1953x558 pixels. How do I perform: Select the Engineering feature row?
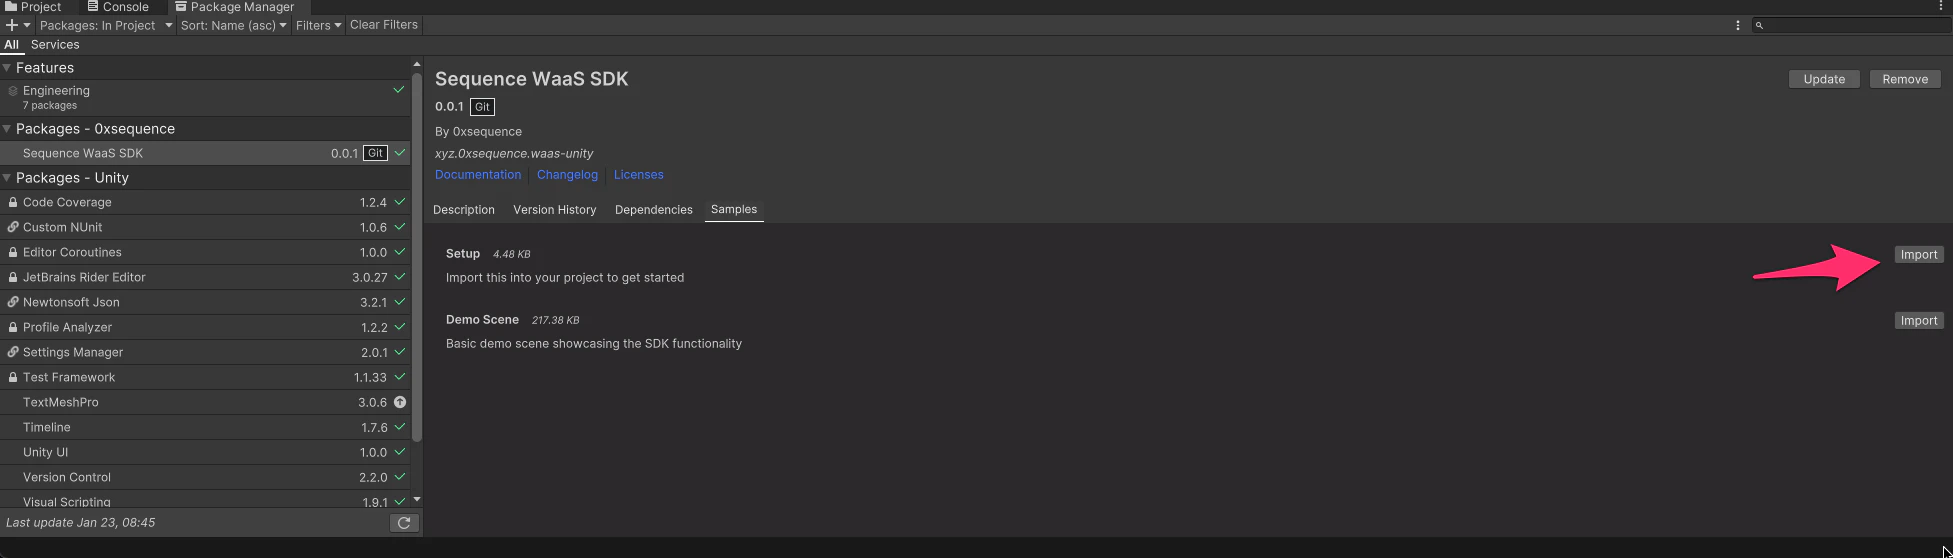point(205,97)
